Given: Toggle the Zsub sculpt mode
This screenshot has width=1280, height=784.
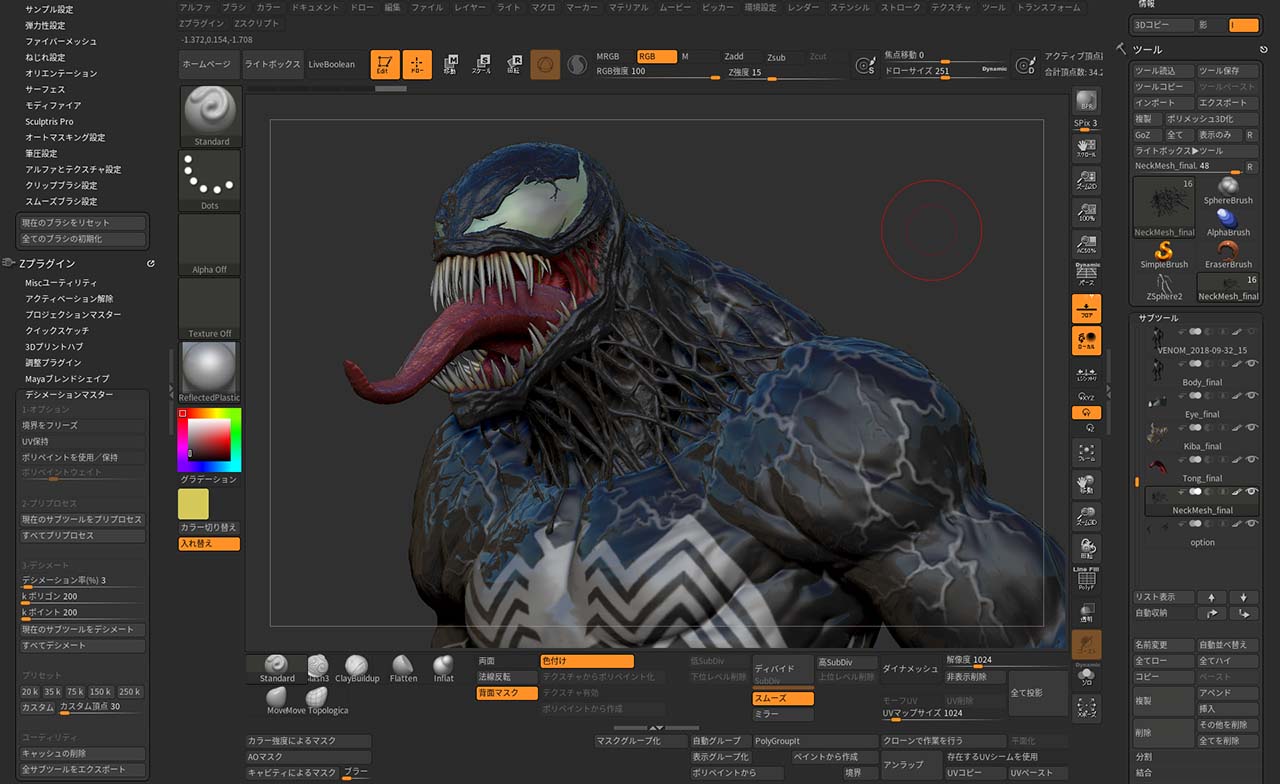Looking at the screenshot, I should [777, 57].
